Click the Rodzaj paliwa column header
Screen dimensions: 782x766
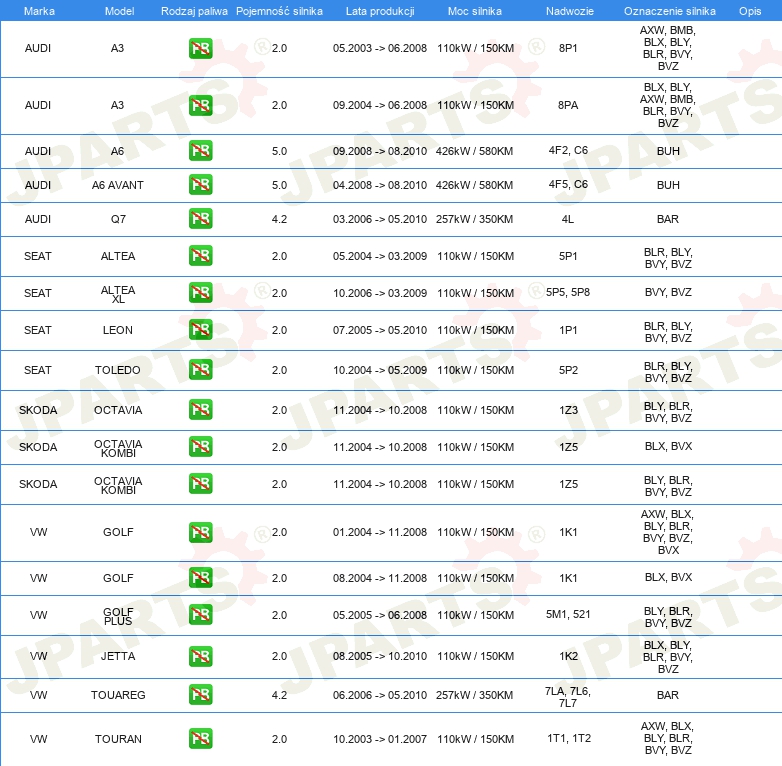tap(194, 10)
